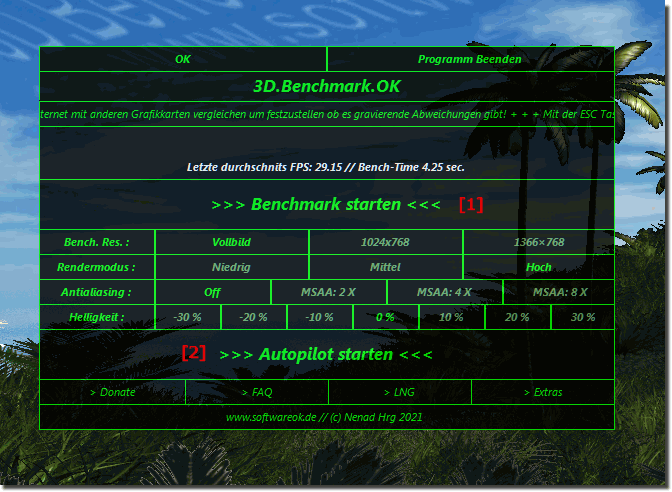Viewport: 672px width, 492px height.
Task: Click Programm Beenden to exit
Action: (470, 59)
